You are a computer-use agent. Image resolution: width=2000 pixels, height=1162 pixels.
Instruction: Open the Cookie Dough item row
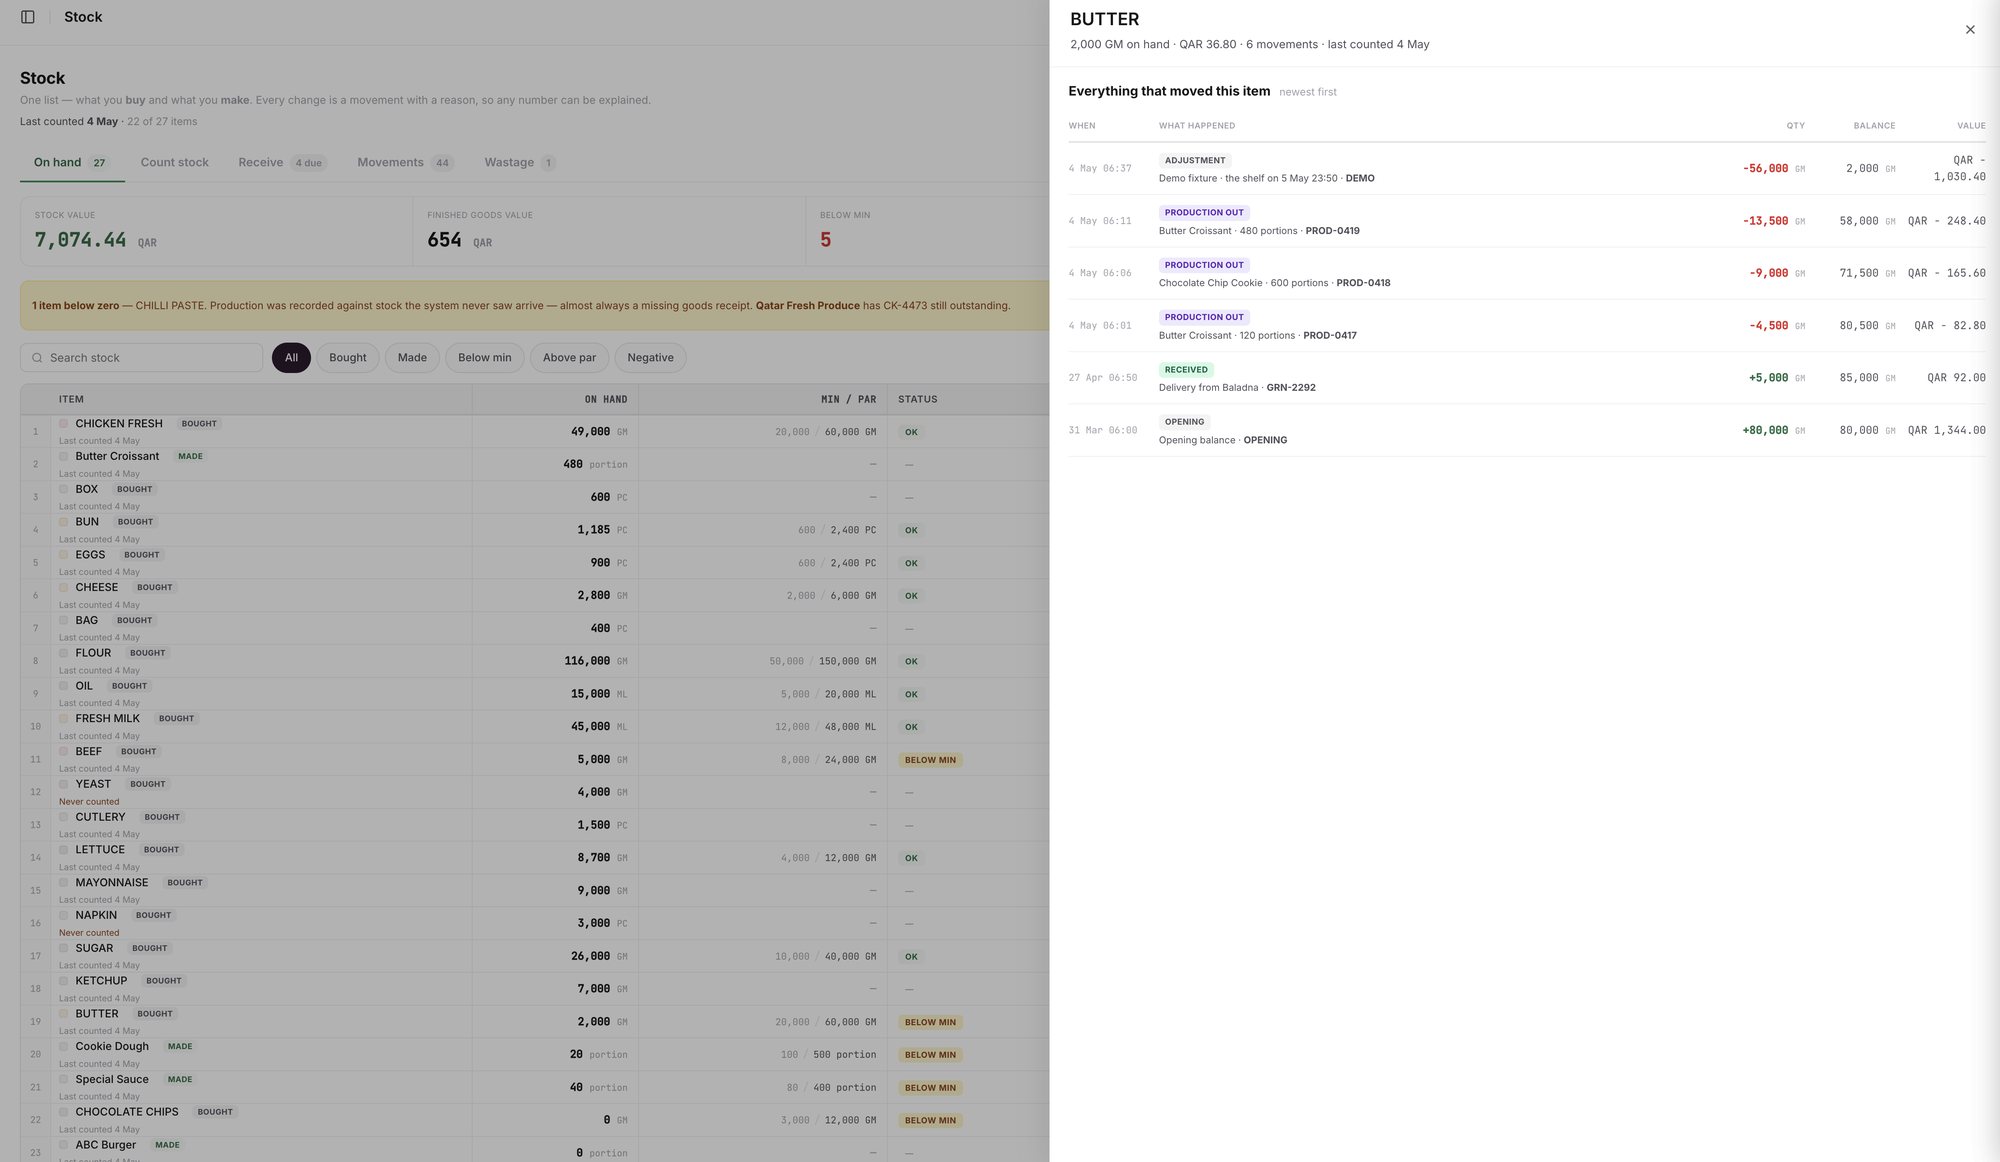click(x=535, y=1054)
